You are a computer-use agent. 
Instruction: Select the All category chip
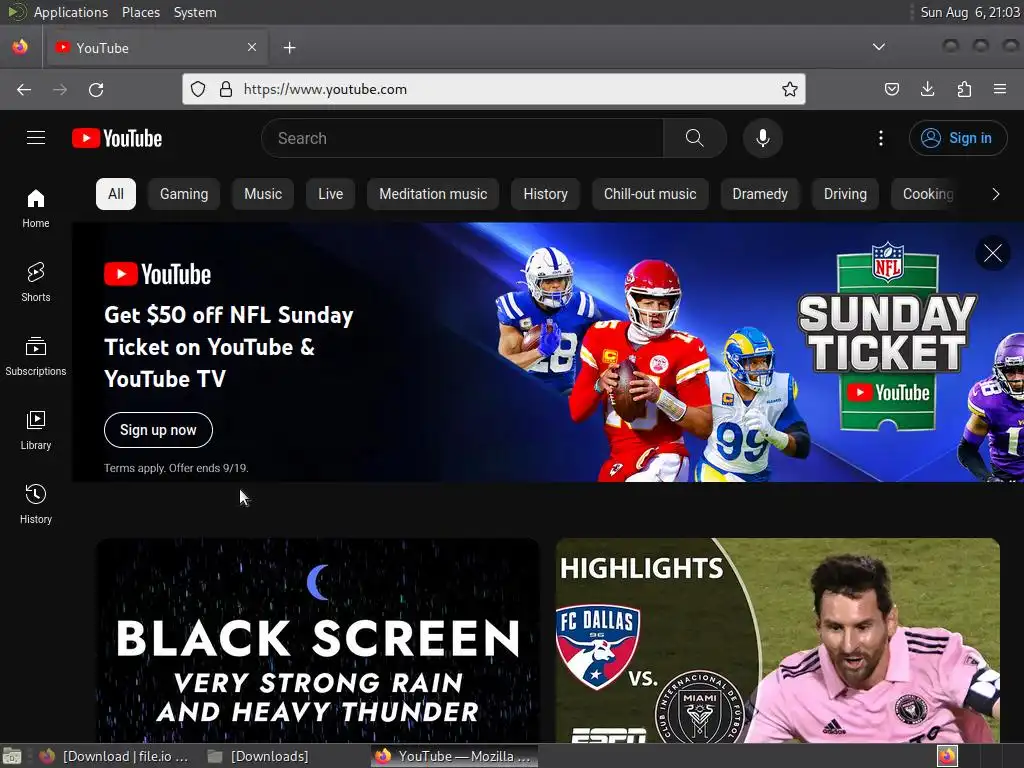pyautogui.click(x=116, y=194)
